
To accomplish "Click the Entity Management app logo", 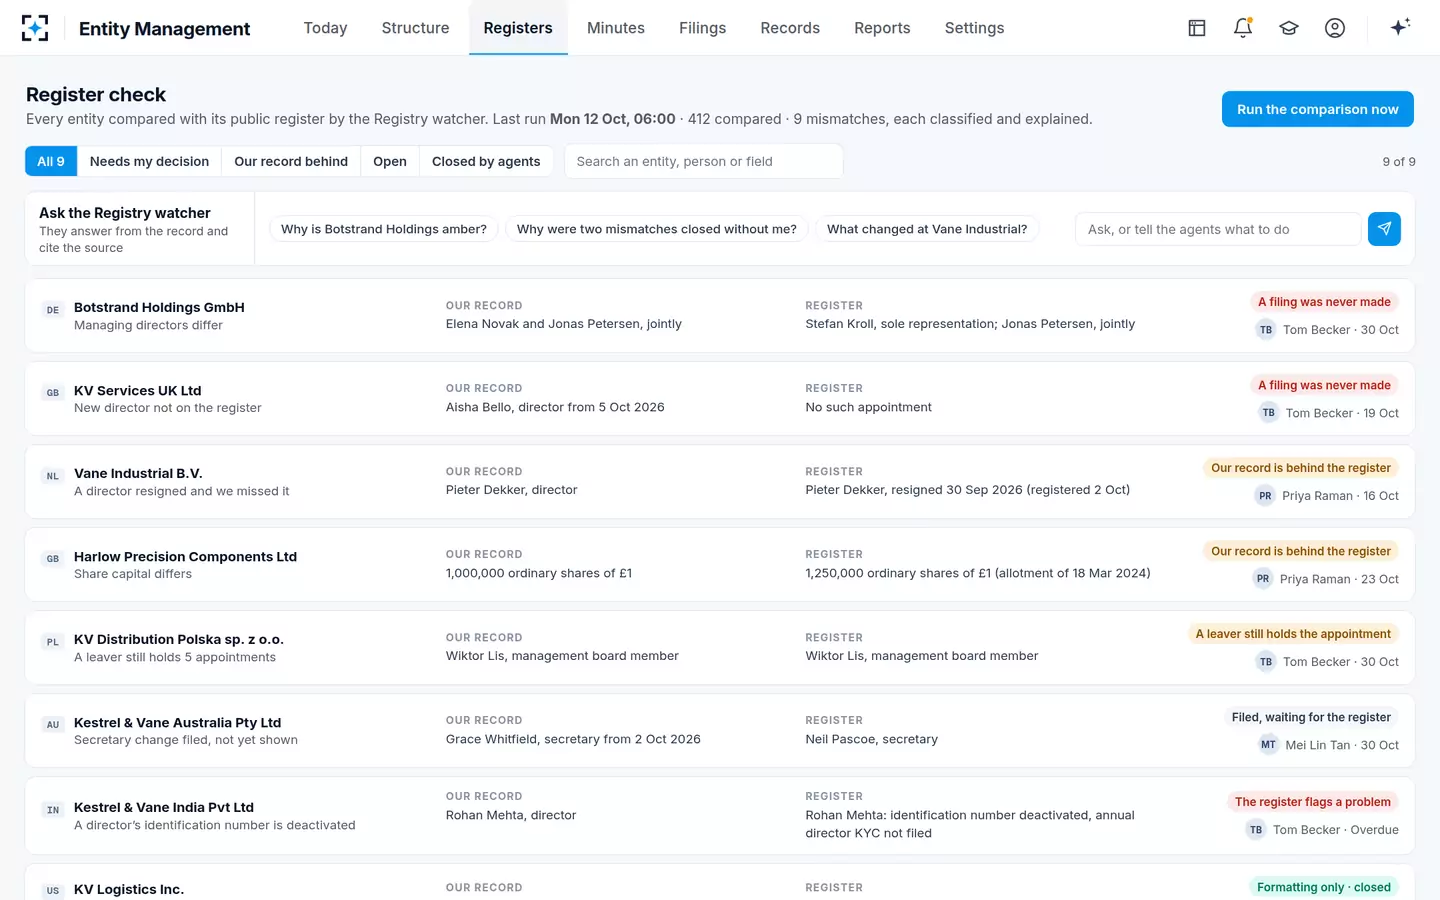I will [x=35, y=28].
